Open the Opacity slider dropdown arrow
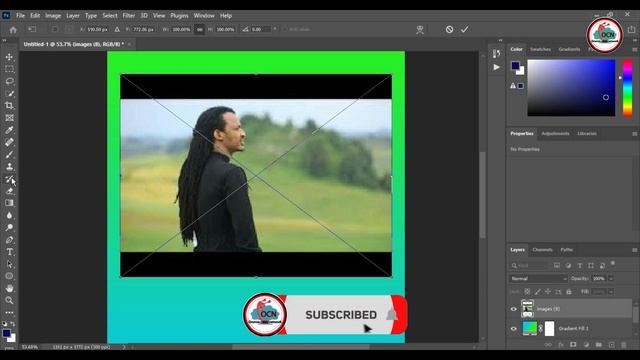640x360 pixels. coord(611,278)
